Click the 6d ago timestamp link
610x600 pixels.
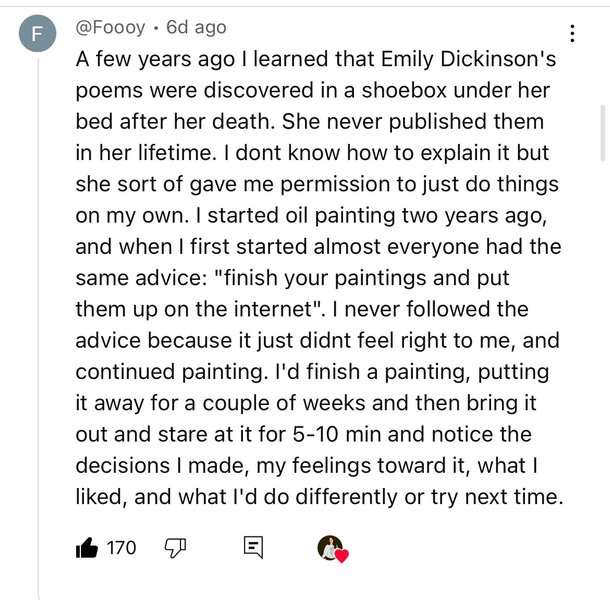[x=197, y=27]
